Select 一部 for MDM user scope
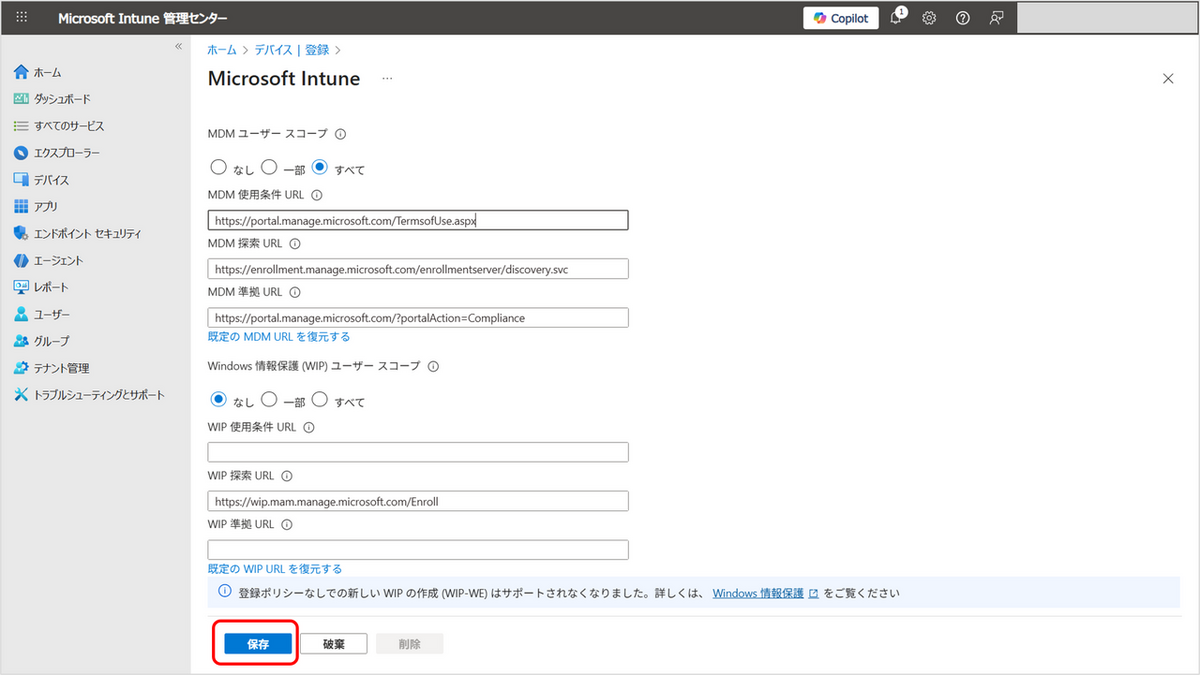1200x675 pixels. point(269,168)
